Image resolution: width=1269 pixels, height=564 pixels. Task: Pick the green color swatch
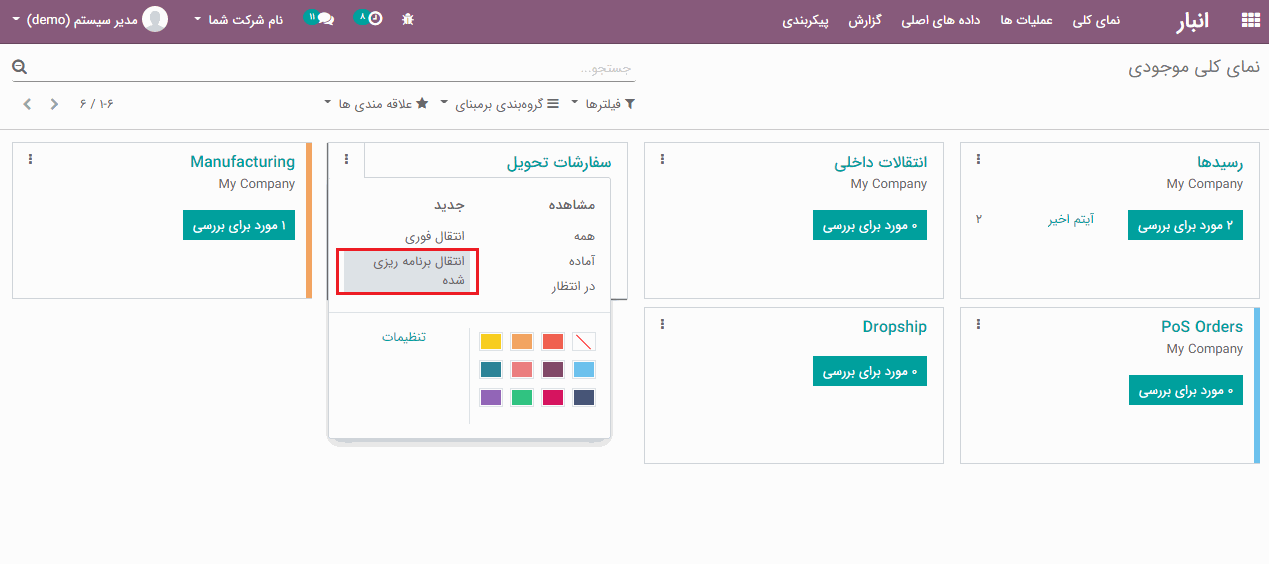tap(522, 397)
